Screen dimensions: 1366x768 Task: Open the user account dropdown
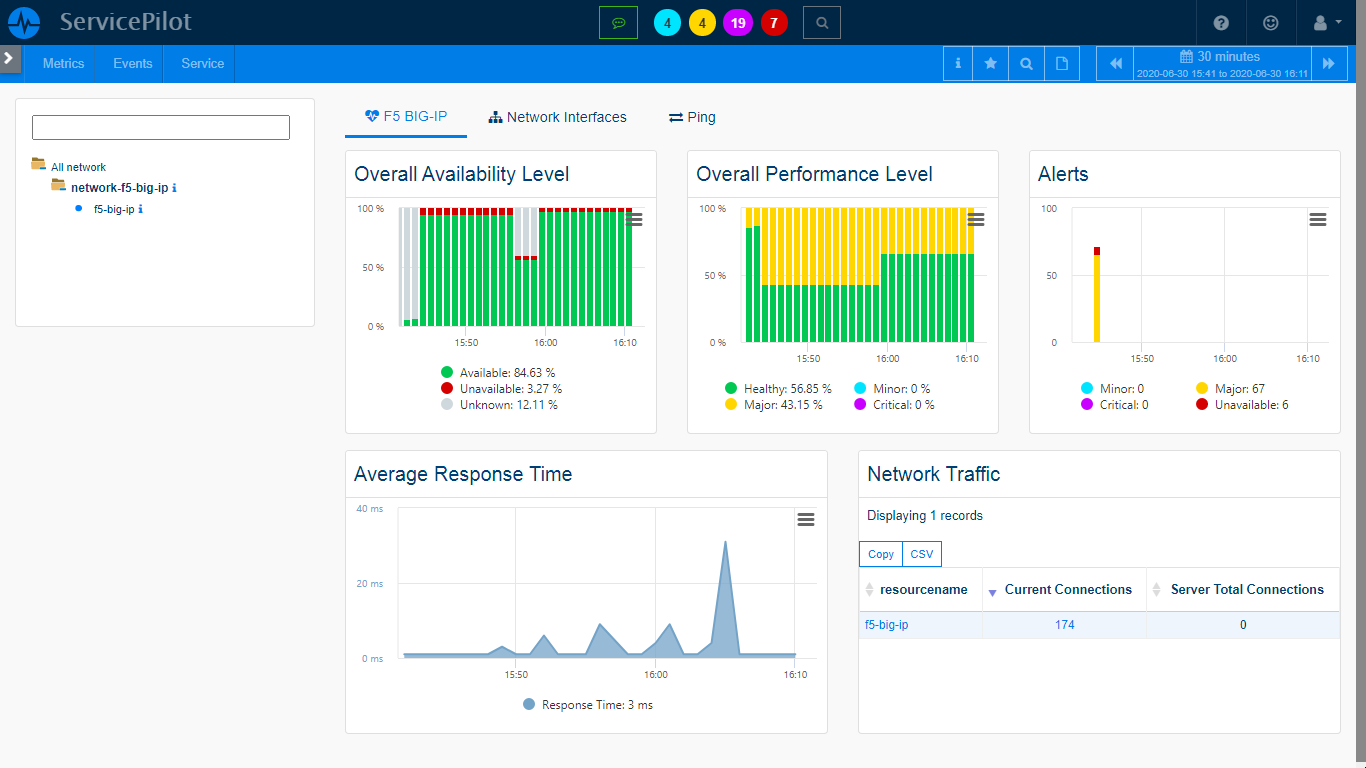click(x=1325, y=22)
